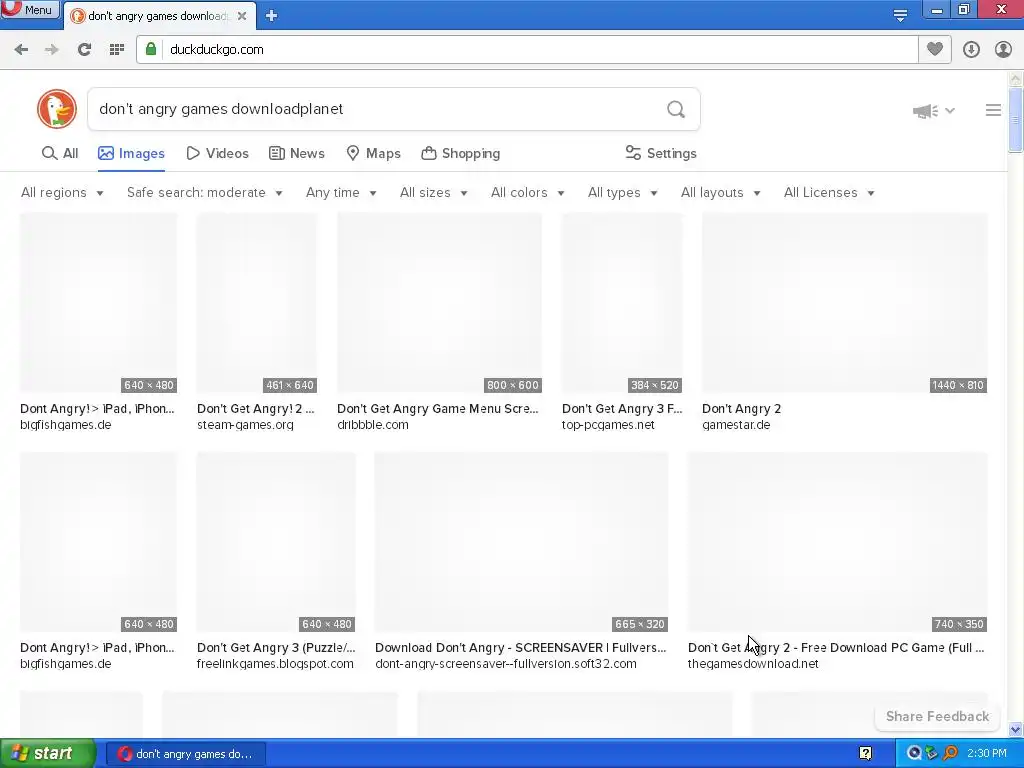
Task: Click the forward navigation arrow
Action: pyautogui.click(x=52, y=50)
